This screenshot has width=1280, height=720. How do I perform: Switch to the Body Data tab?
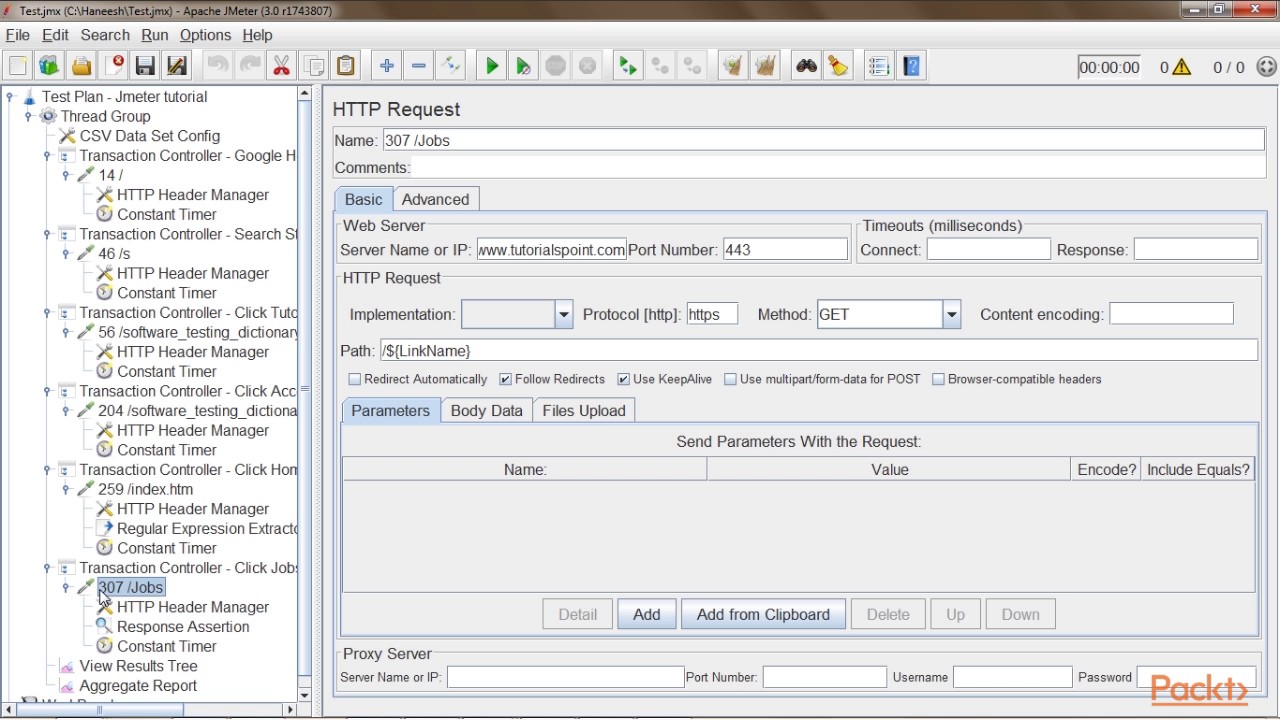click(x=486, y=410)
